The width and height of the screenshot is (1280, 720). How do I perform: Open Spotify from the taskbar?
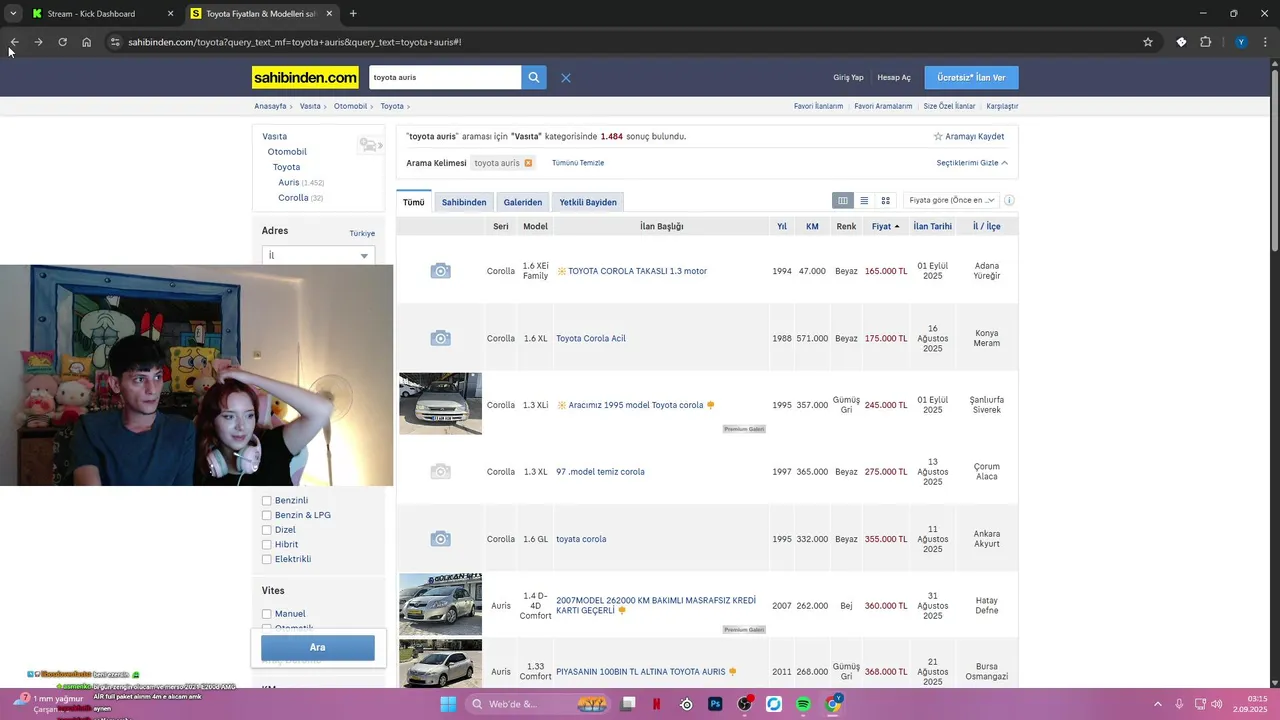point(803,704)
